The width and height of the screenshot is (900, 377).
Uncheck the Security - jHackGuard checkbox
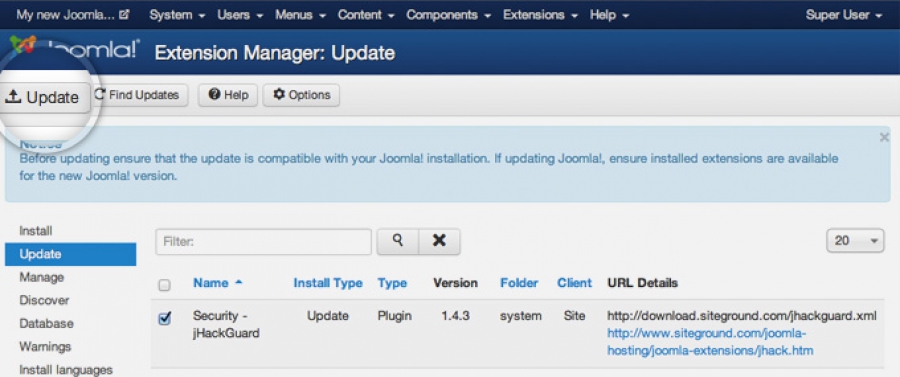(164, 319)
